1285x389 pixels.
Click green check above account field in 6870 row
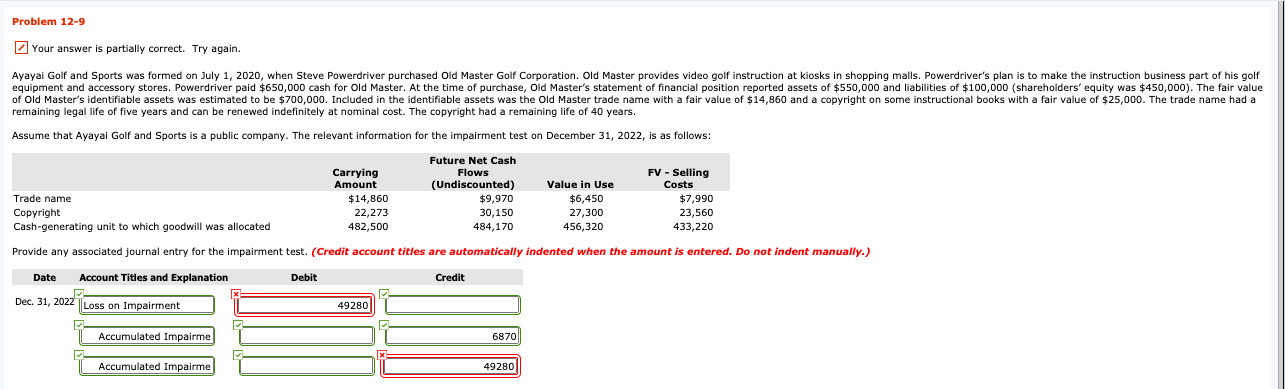pyautogui.click(x=79, y=324)
